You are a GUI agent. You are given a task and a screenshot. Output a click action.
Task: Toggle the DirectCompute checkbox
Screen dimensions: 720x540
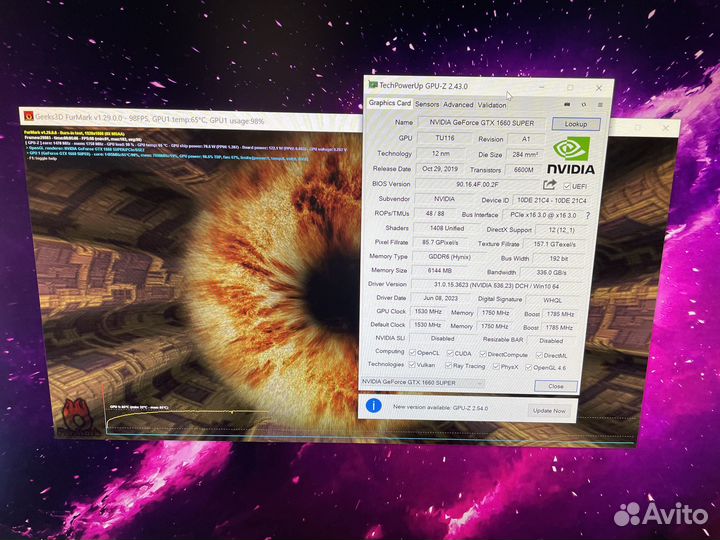[483, 354]
